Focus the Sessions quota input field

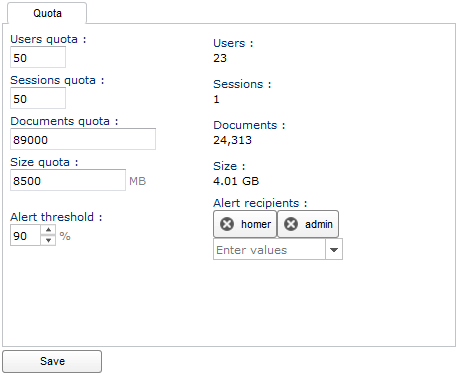point(38,98)
